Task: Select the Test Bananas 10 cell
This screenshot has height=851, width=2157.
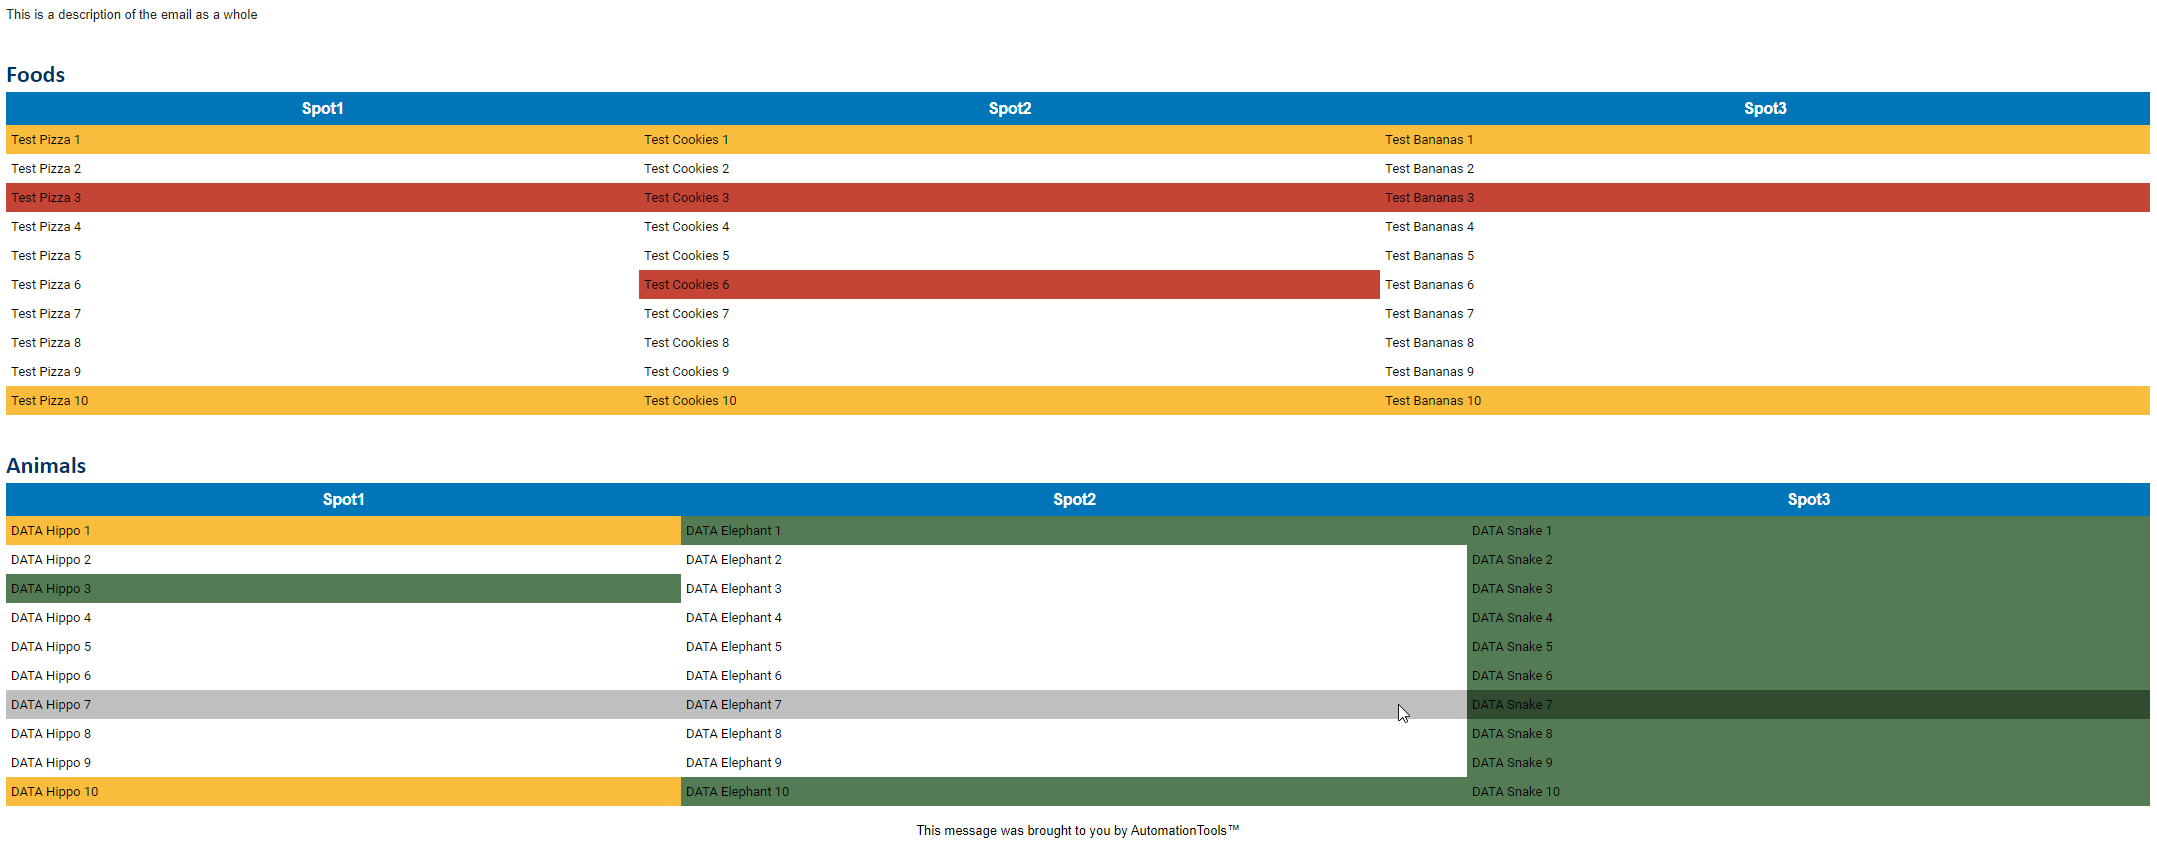Action: click(1765, 401)
